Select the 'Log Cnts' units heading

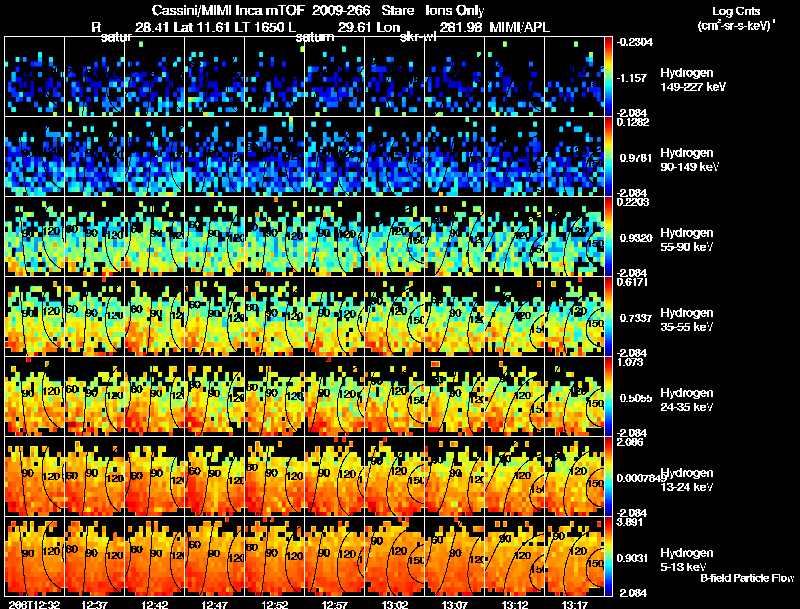(736, 11)
